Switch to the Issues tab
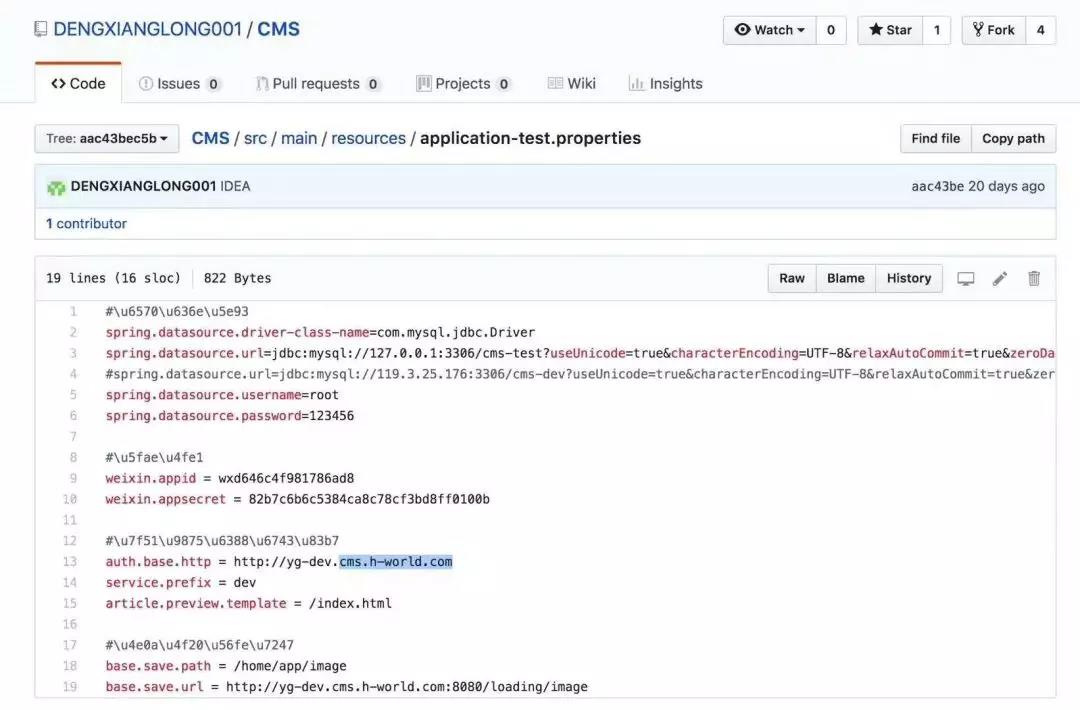Viewport: 1080px width, 710px height. click(x=179, y=84)
